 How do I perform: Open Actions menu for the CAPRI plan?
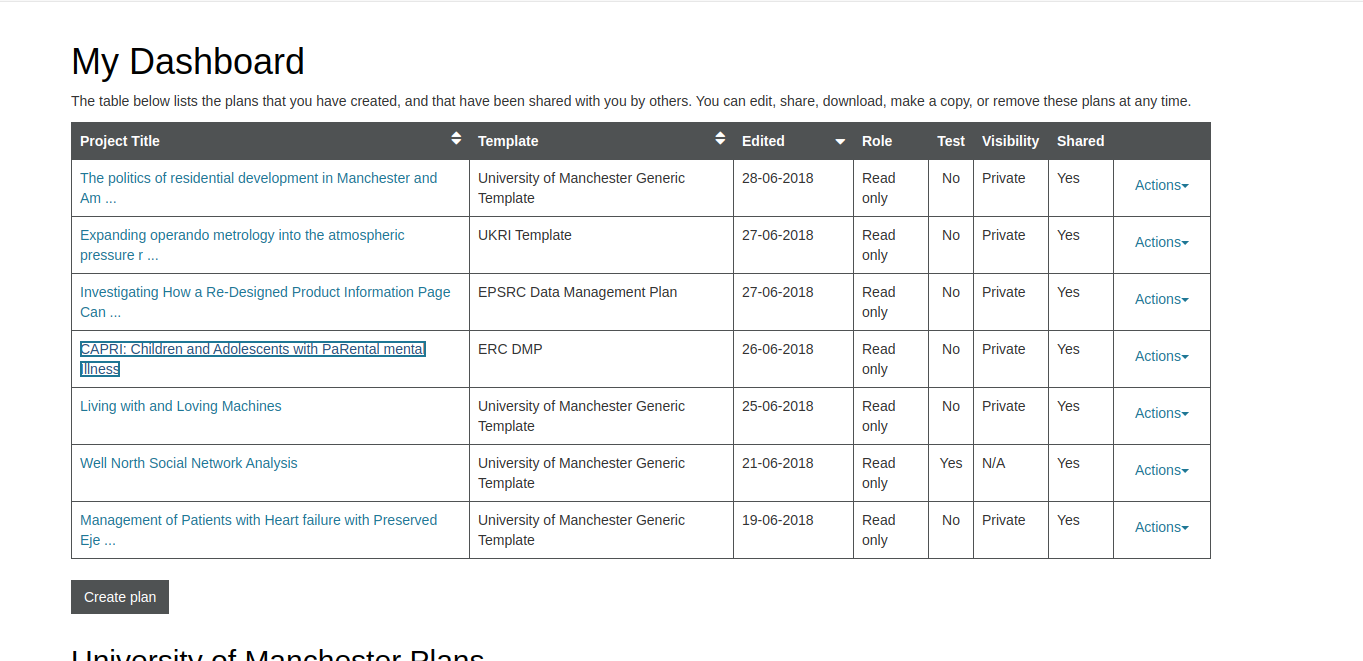pyautogui.click(x=1160, y=356)
